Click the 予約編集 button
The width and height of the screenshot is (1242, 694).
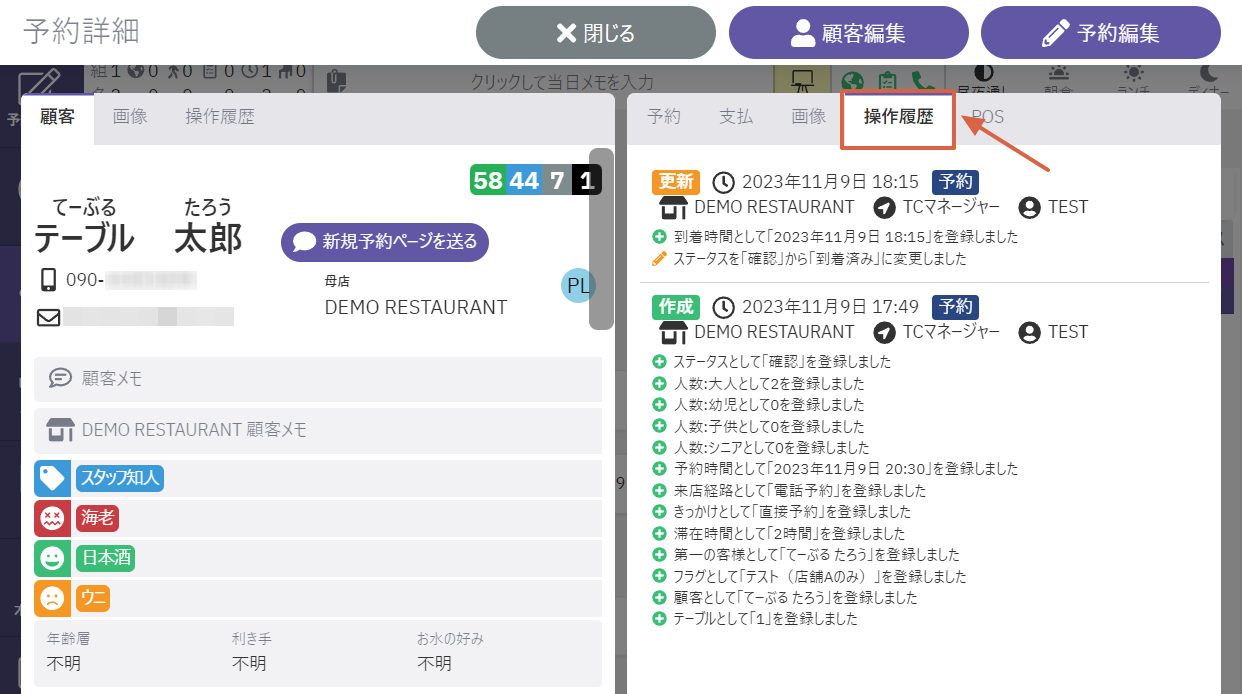(x=1100, y=33)
